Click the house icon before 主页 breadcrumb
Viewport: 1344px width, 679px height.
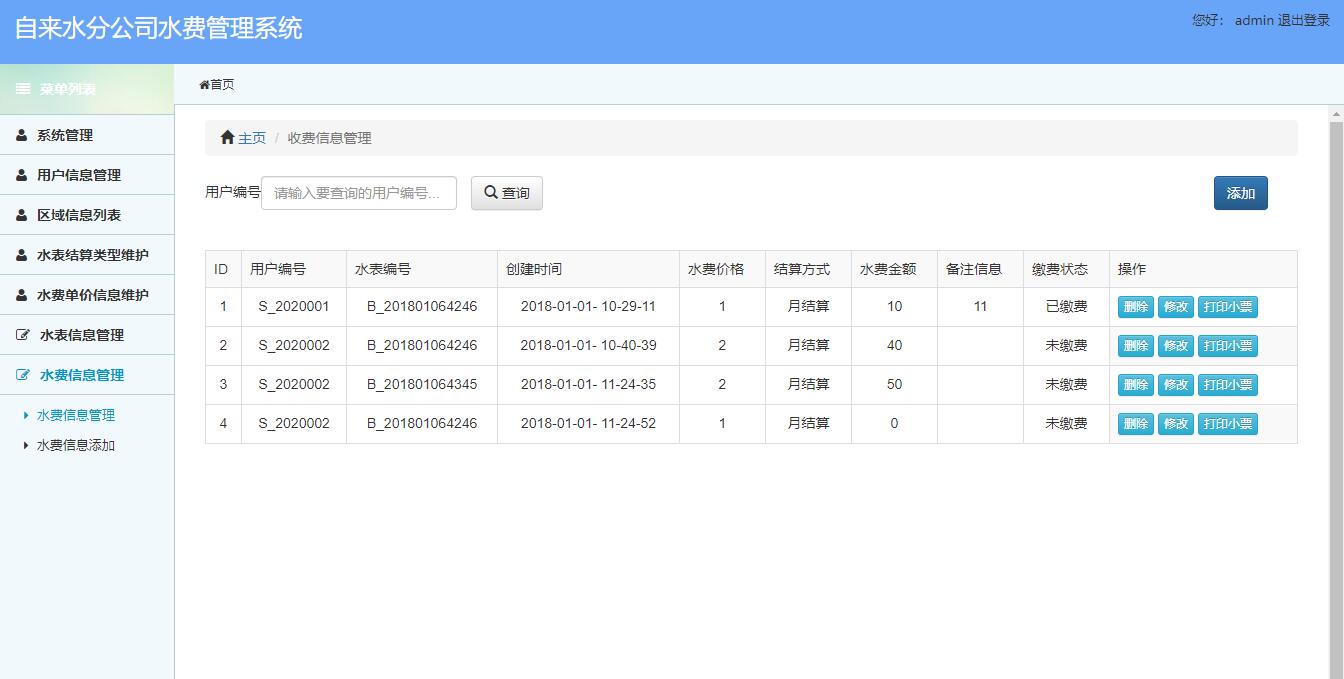226,137
